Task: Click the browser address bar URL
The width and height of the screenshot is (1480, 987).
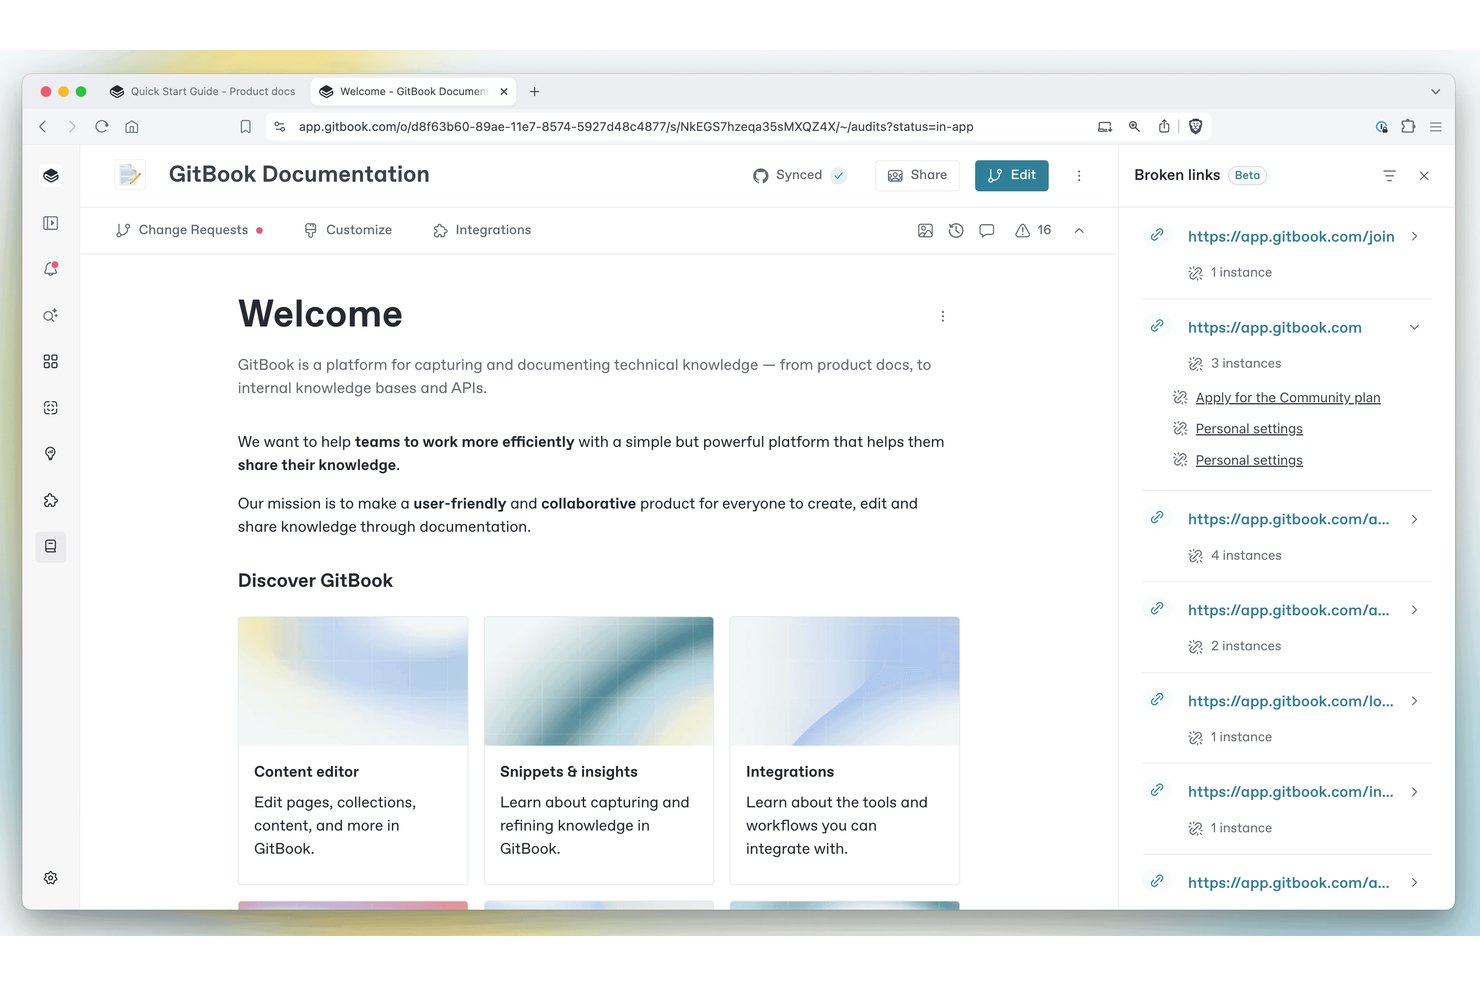Action: 636,127
